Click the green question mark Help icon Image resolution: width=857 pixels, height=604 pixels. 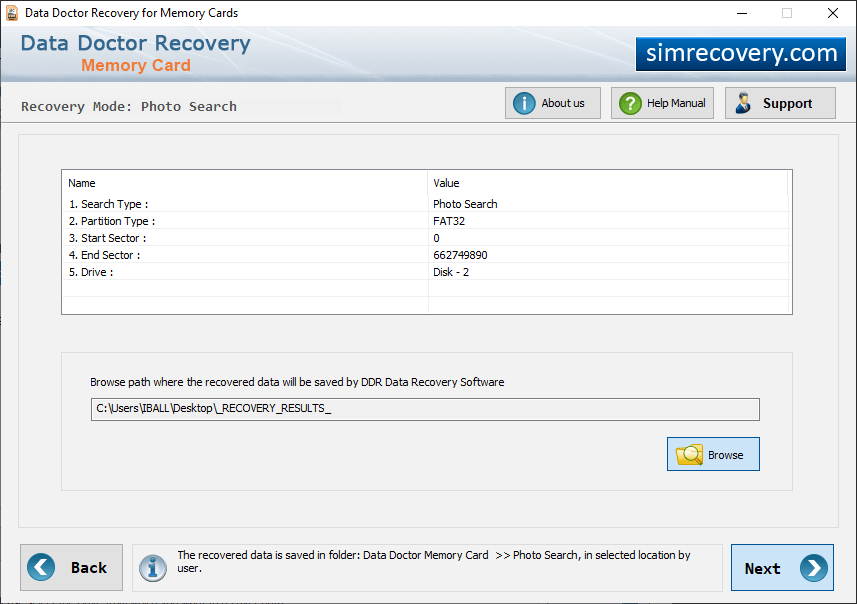tap(630, 103)
